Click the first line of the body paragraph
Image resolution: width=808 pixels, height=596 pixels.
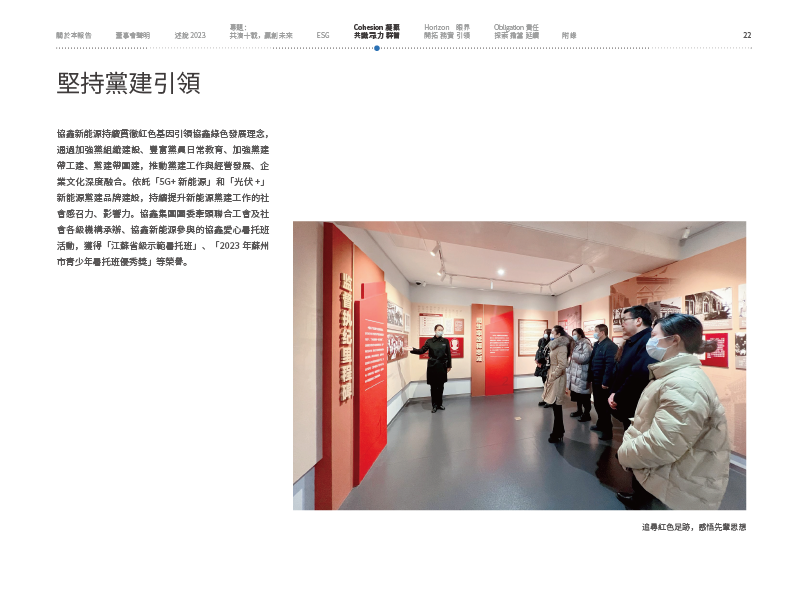[163, 133]
